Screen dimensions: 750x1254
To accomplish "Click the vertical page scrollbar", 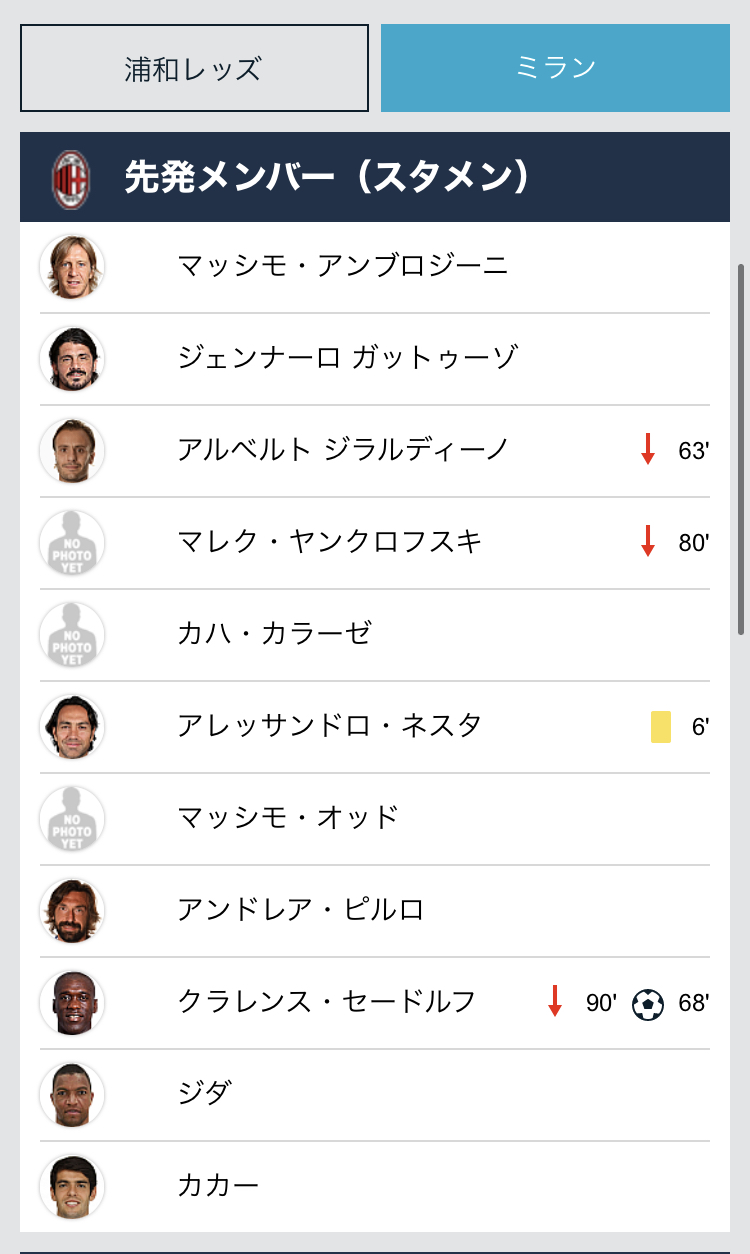I will pyautogui.click(x=741, y=450).
